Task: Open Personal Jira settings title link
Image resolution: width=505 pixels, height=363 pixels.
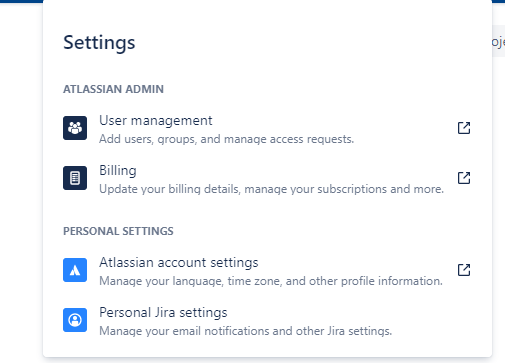Action: tap(163, 313)
